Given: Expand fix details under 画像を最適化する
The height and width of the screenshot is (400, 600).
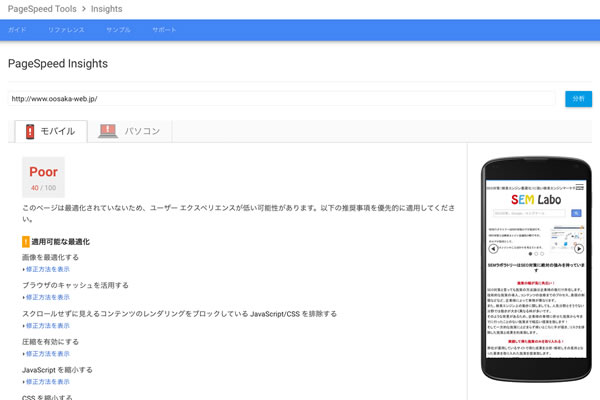Looking at the screenshot, I should point(47,269).
